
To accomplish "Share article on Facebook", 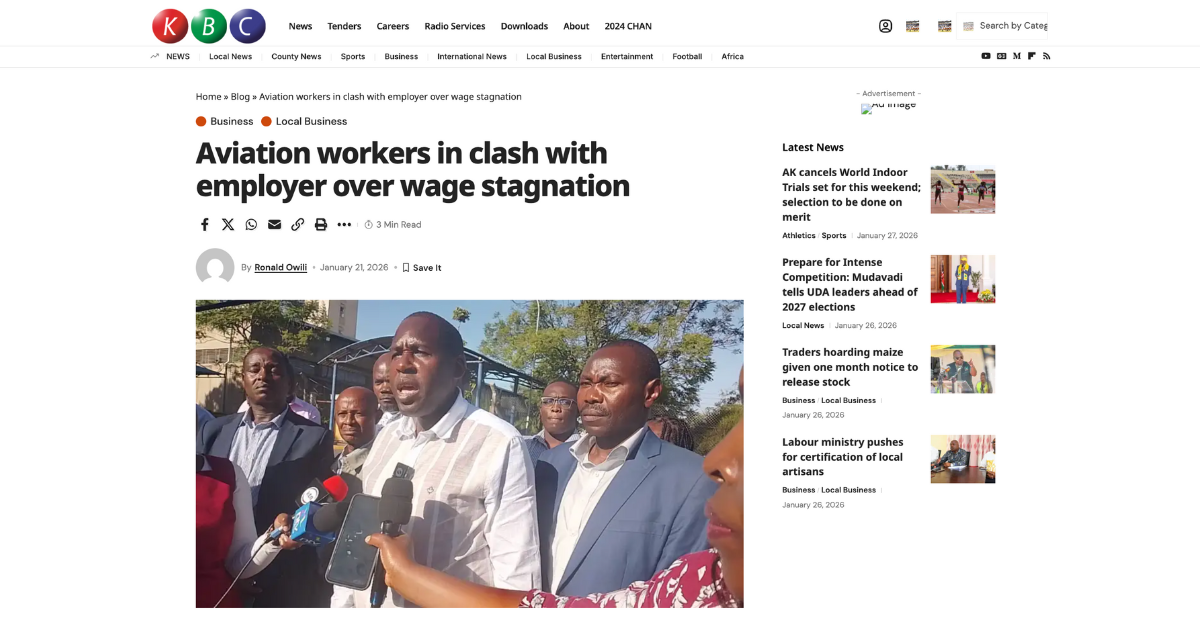I will click(205, 225).
